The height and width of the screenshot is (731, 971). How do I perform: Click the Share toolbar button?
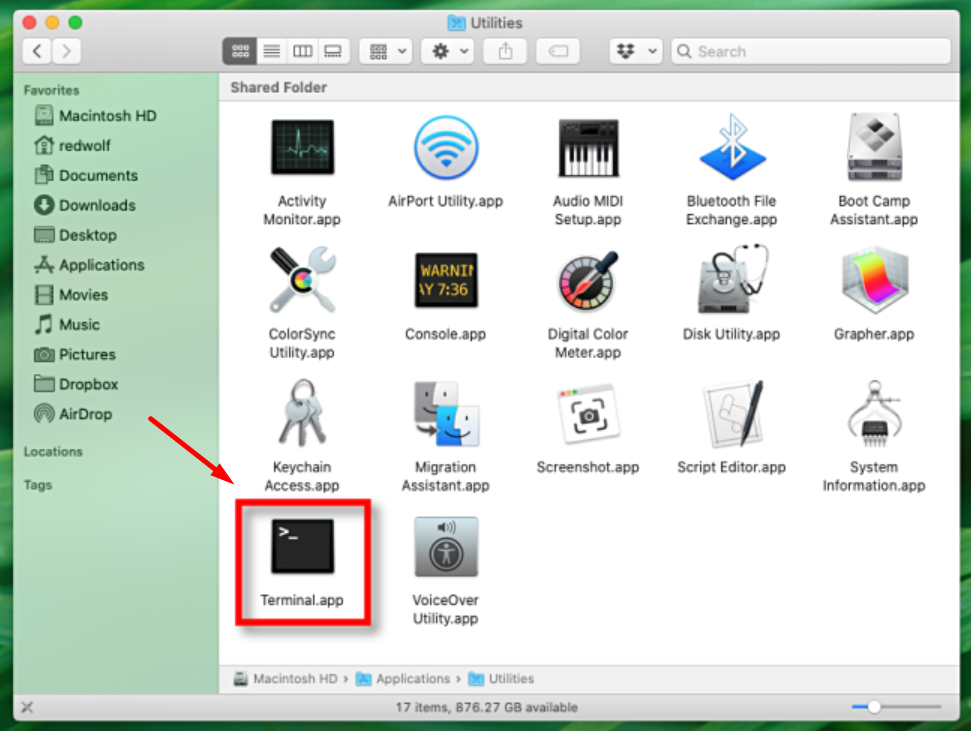pos(505,51)
